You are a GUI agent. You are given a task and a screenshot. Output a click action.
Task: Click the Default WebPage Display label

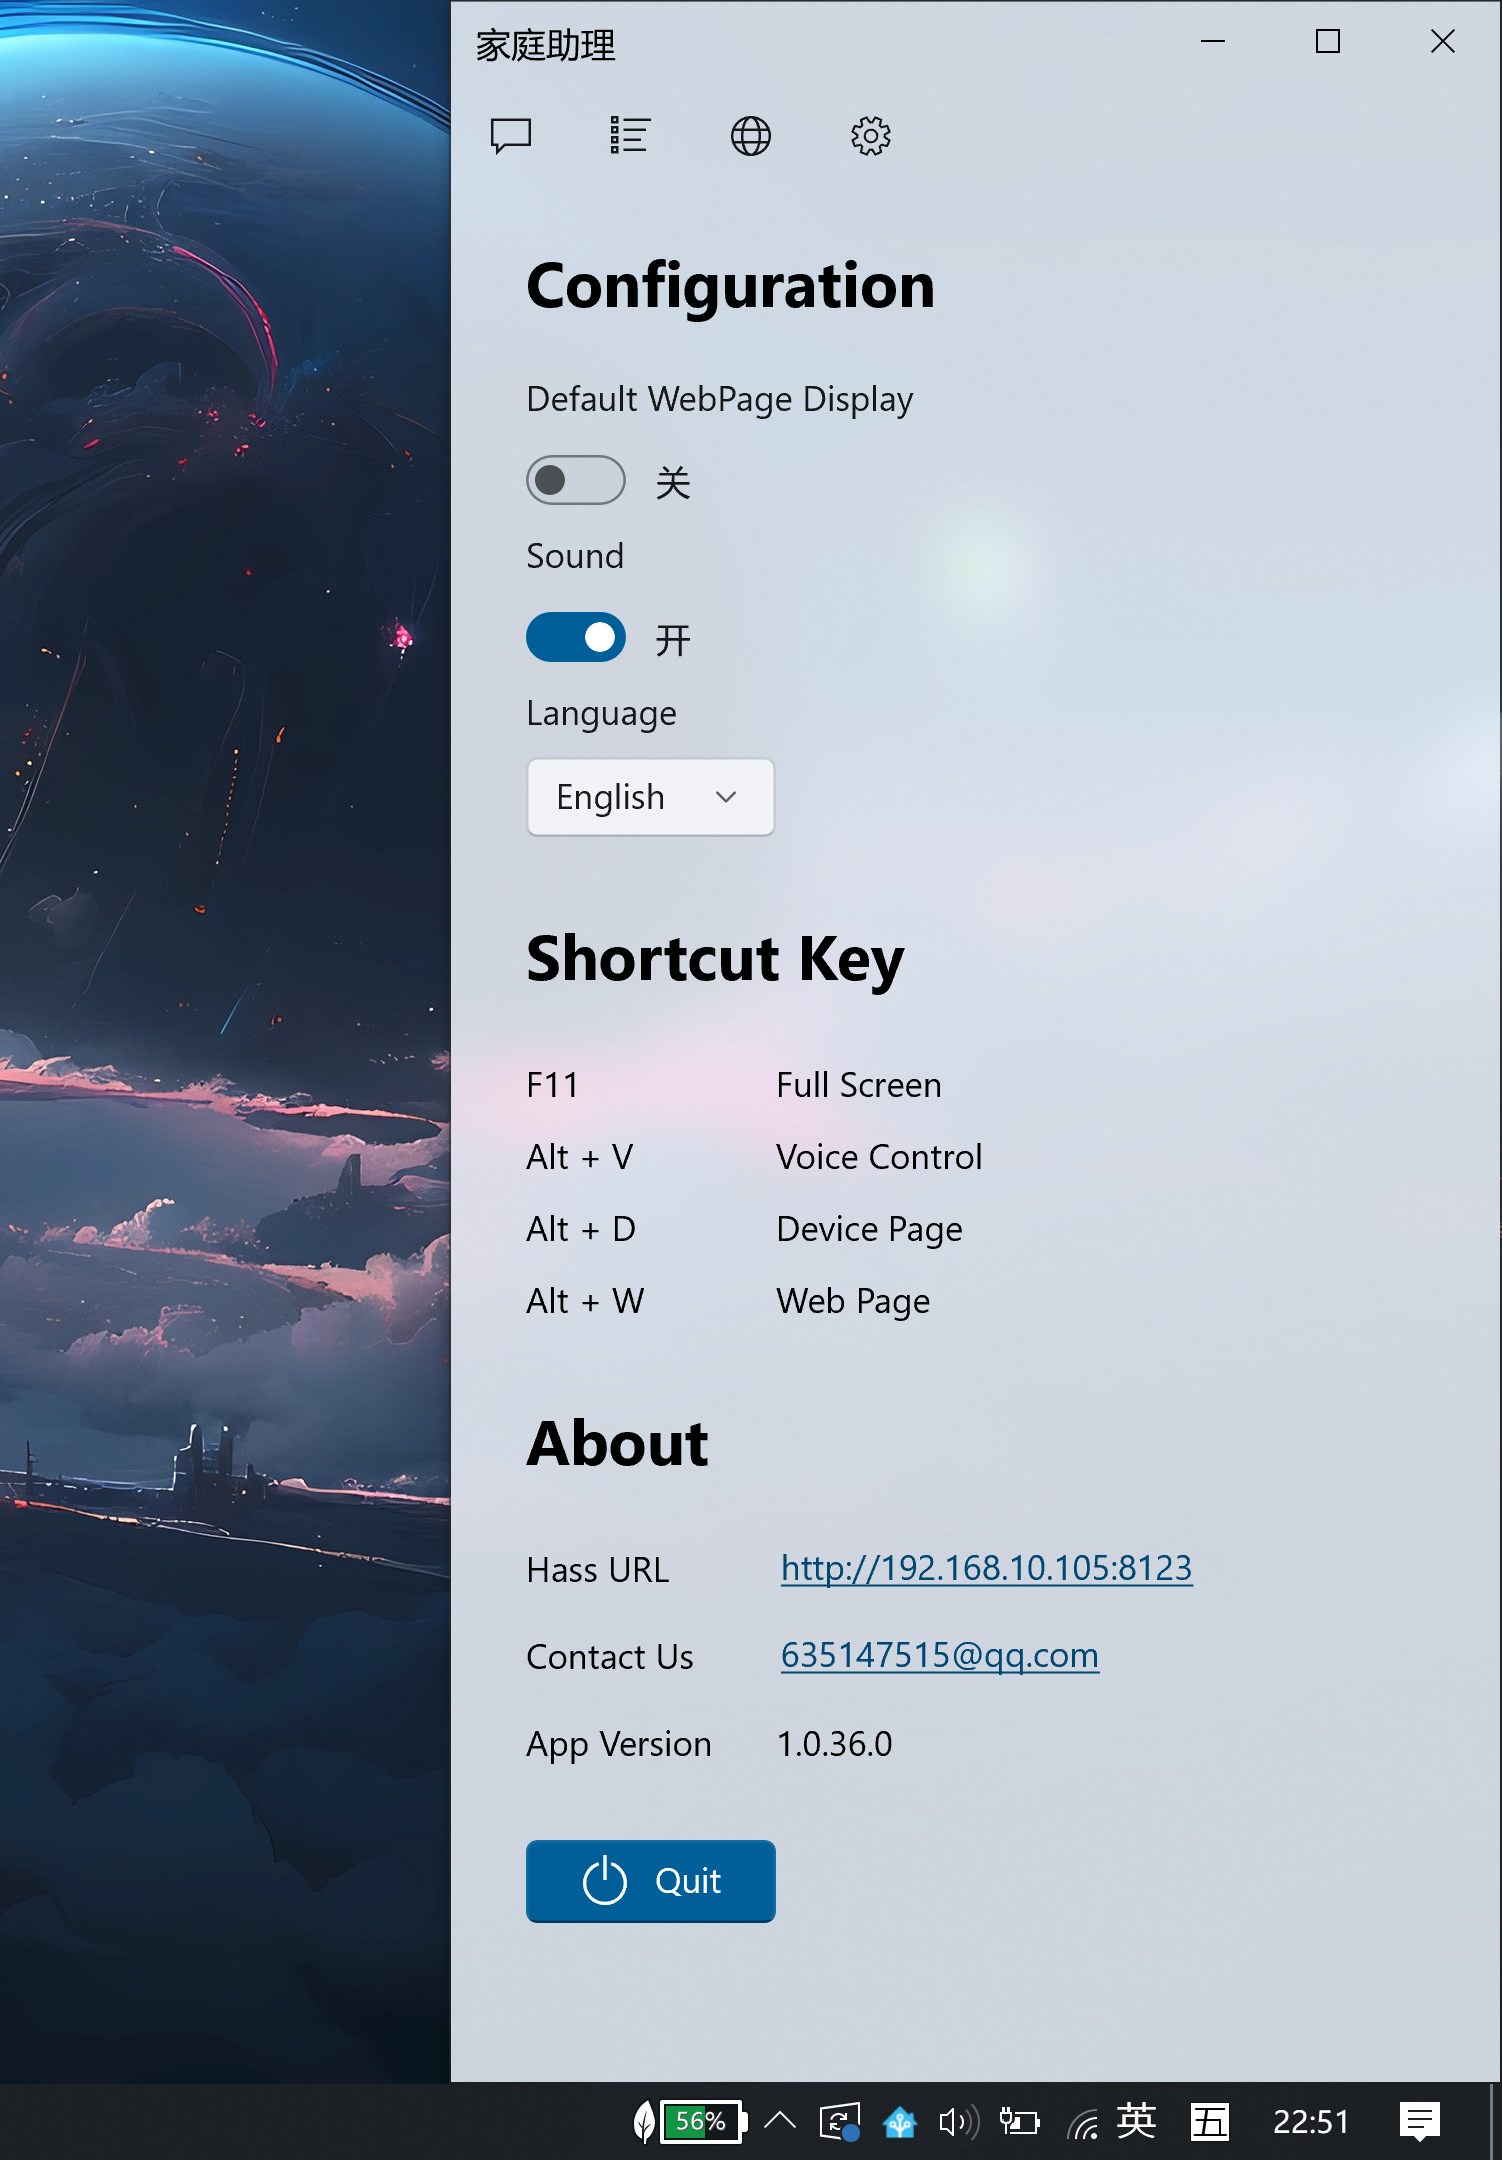[720, 400]
